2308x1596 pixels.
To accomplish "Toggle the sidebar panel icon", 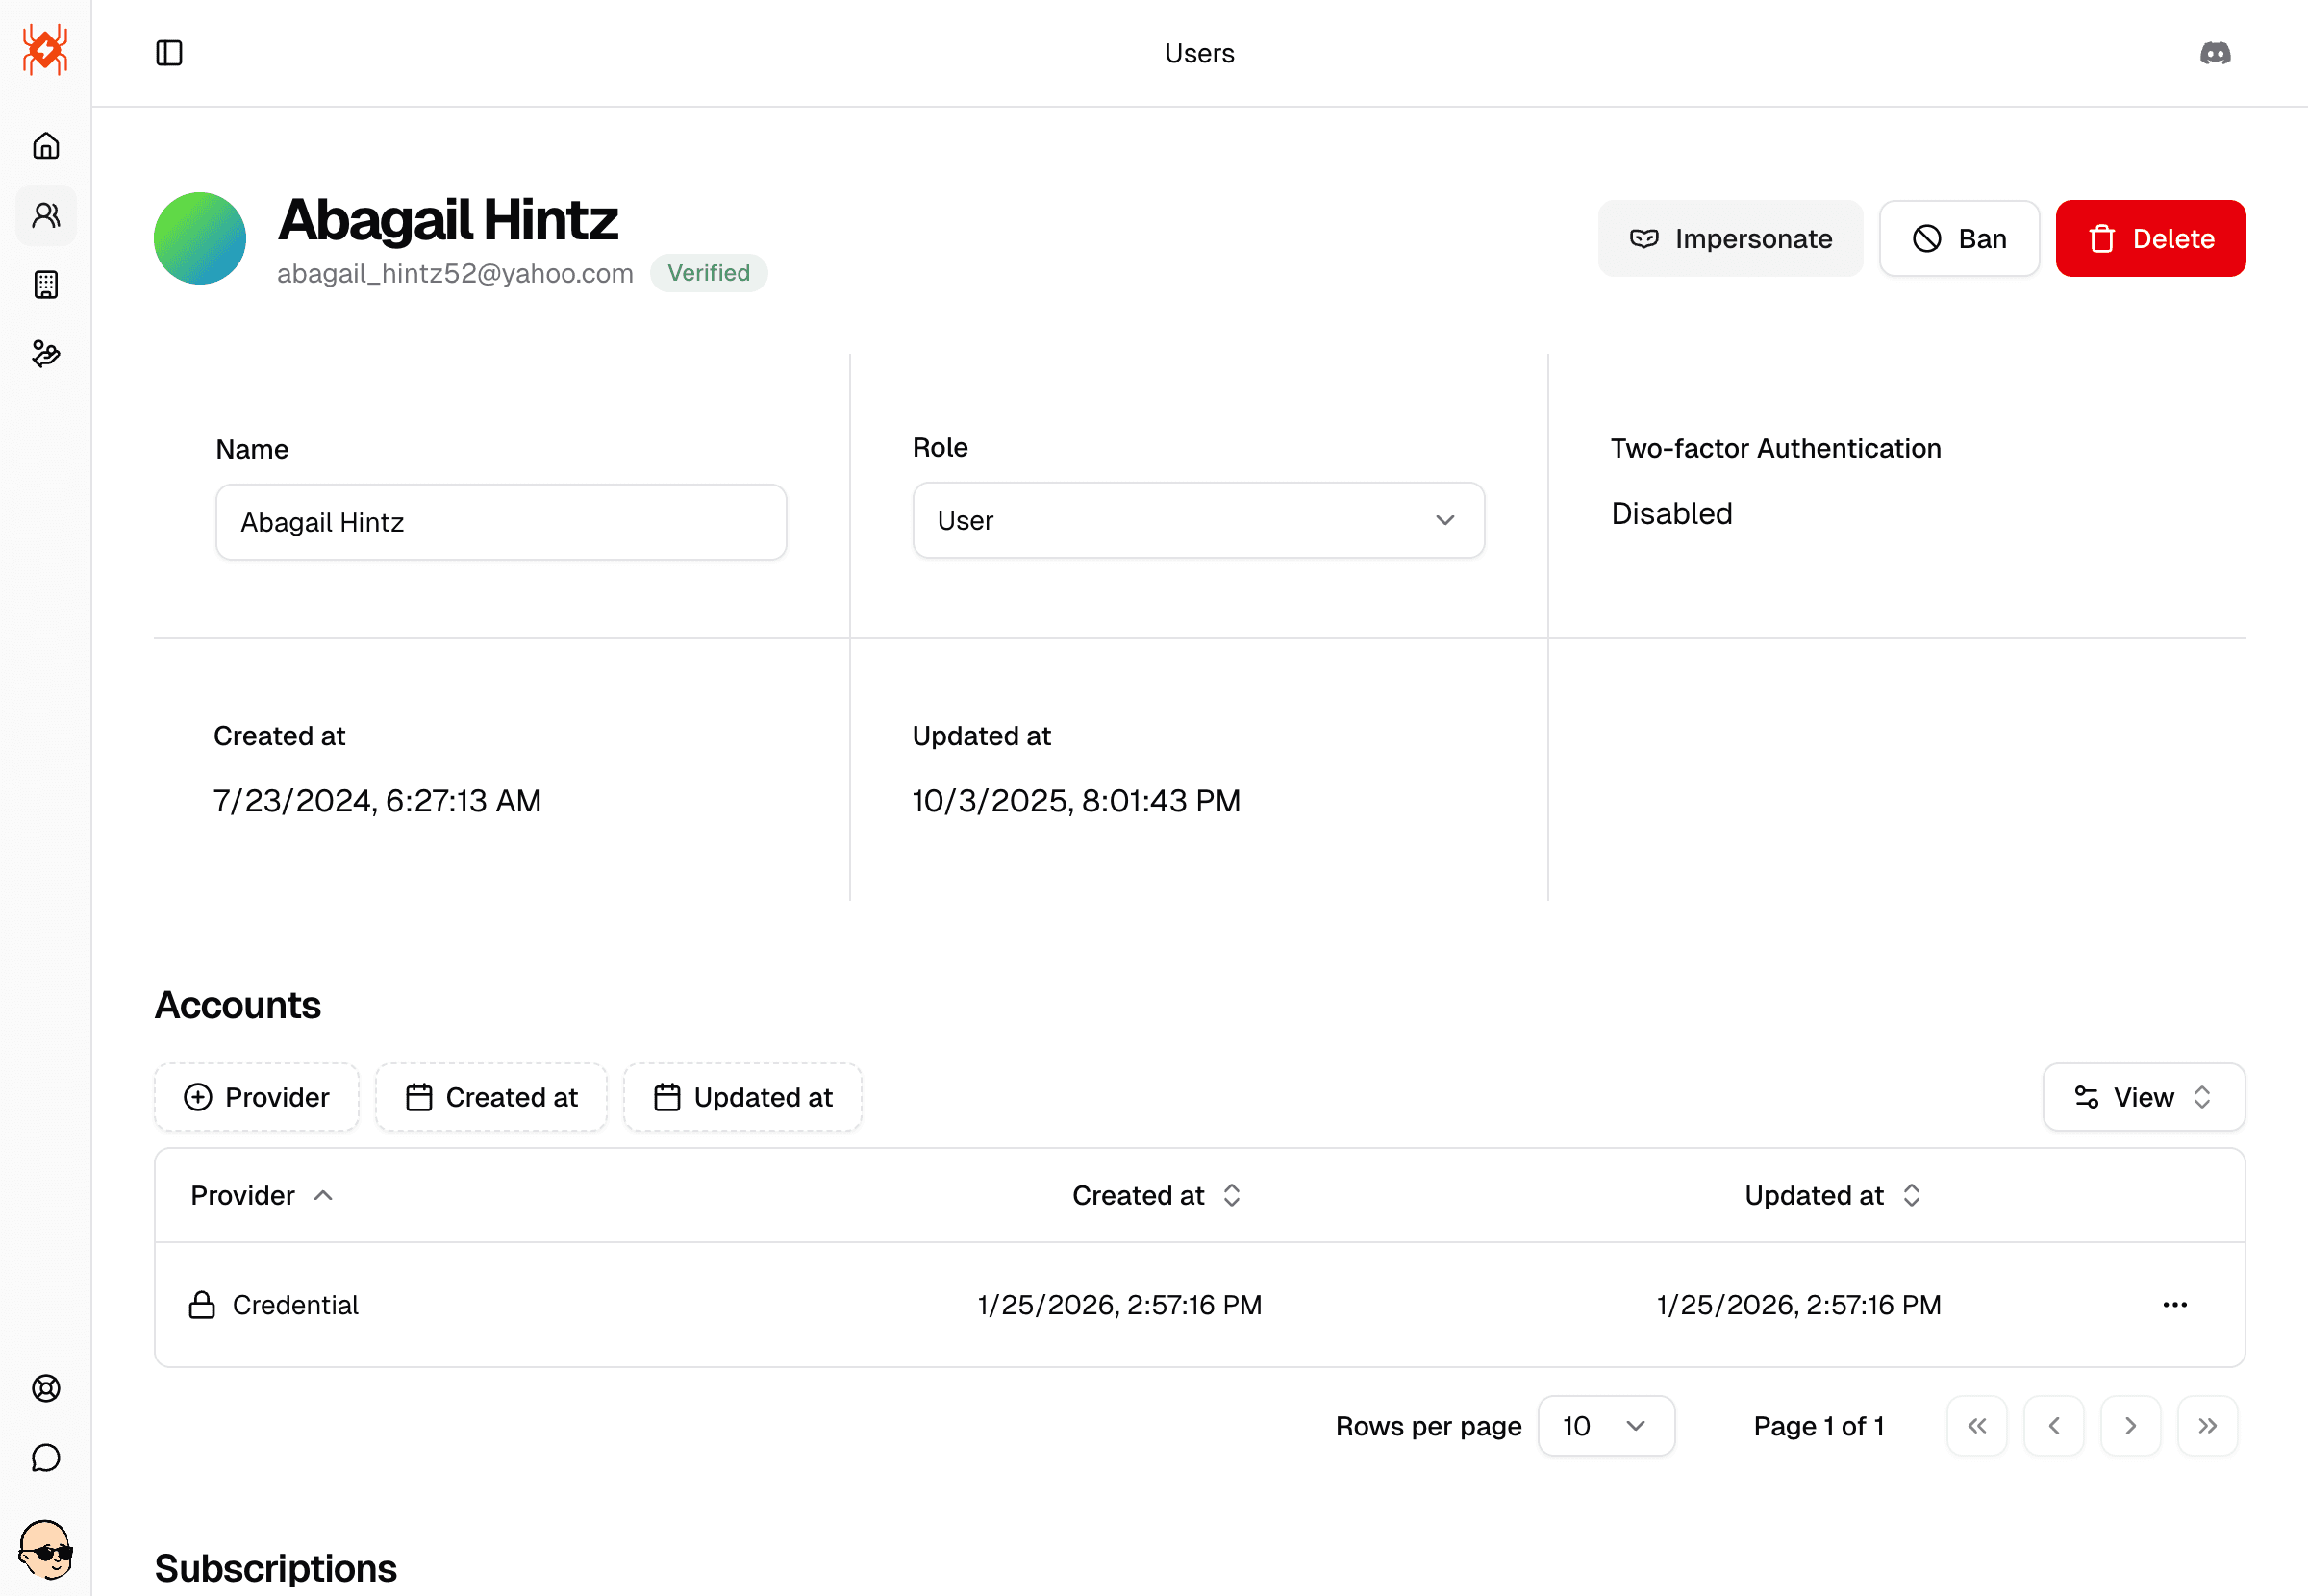I will click(169, 53).
